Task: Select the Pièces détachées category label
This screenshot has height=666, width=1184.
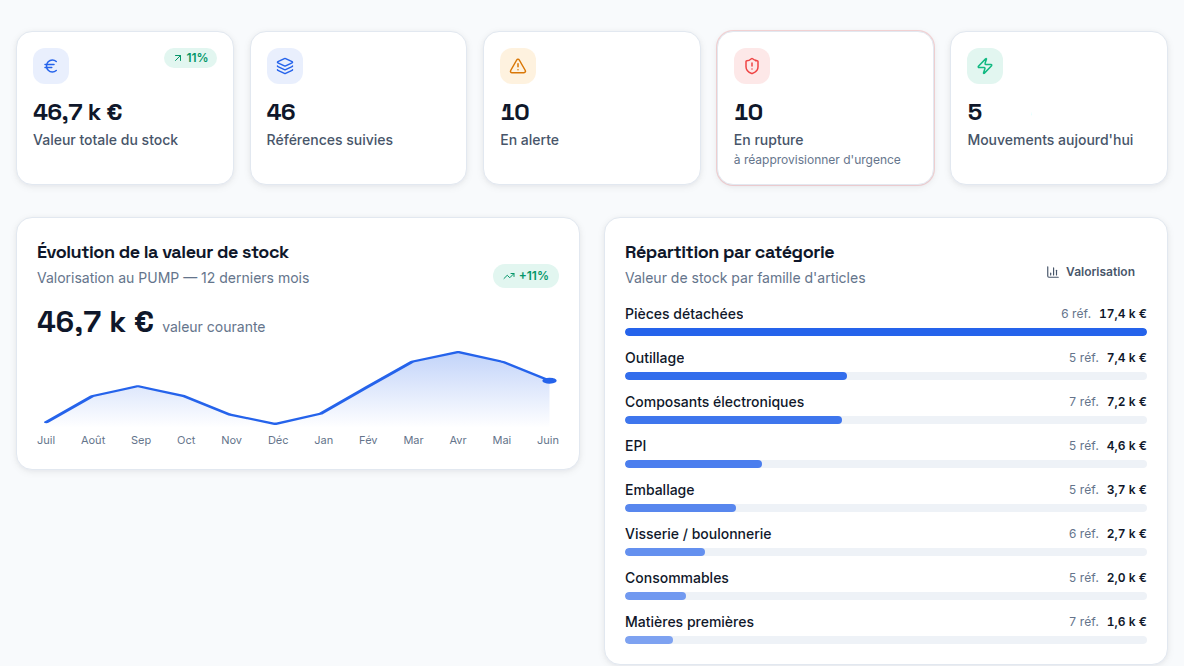Action: pos(684,314)
